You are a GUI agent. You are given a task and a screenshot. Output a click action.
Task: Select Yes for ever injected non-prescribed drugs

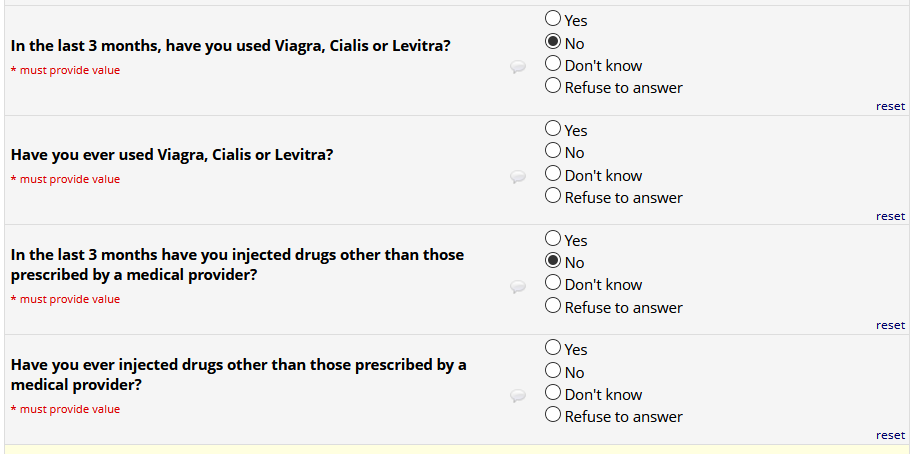pos(553,348)
